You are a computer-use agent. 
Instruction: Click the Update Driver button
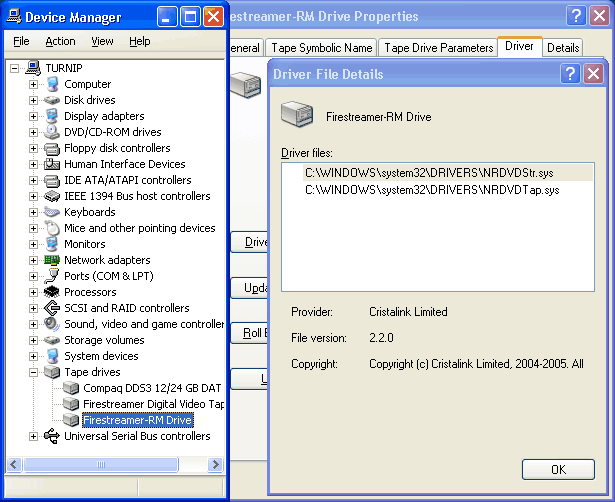coord(249,288)
